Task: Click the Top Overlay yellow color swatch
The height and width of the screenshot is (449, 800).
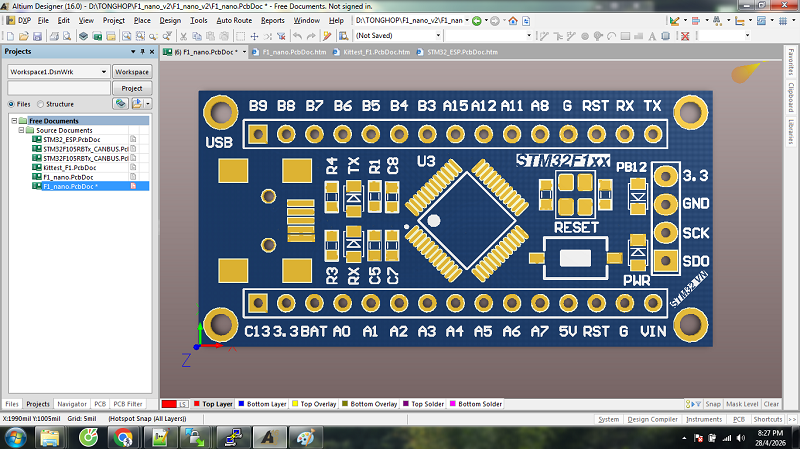Action: (295, 404)
